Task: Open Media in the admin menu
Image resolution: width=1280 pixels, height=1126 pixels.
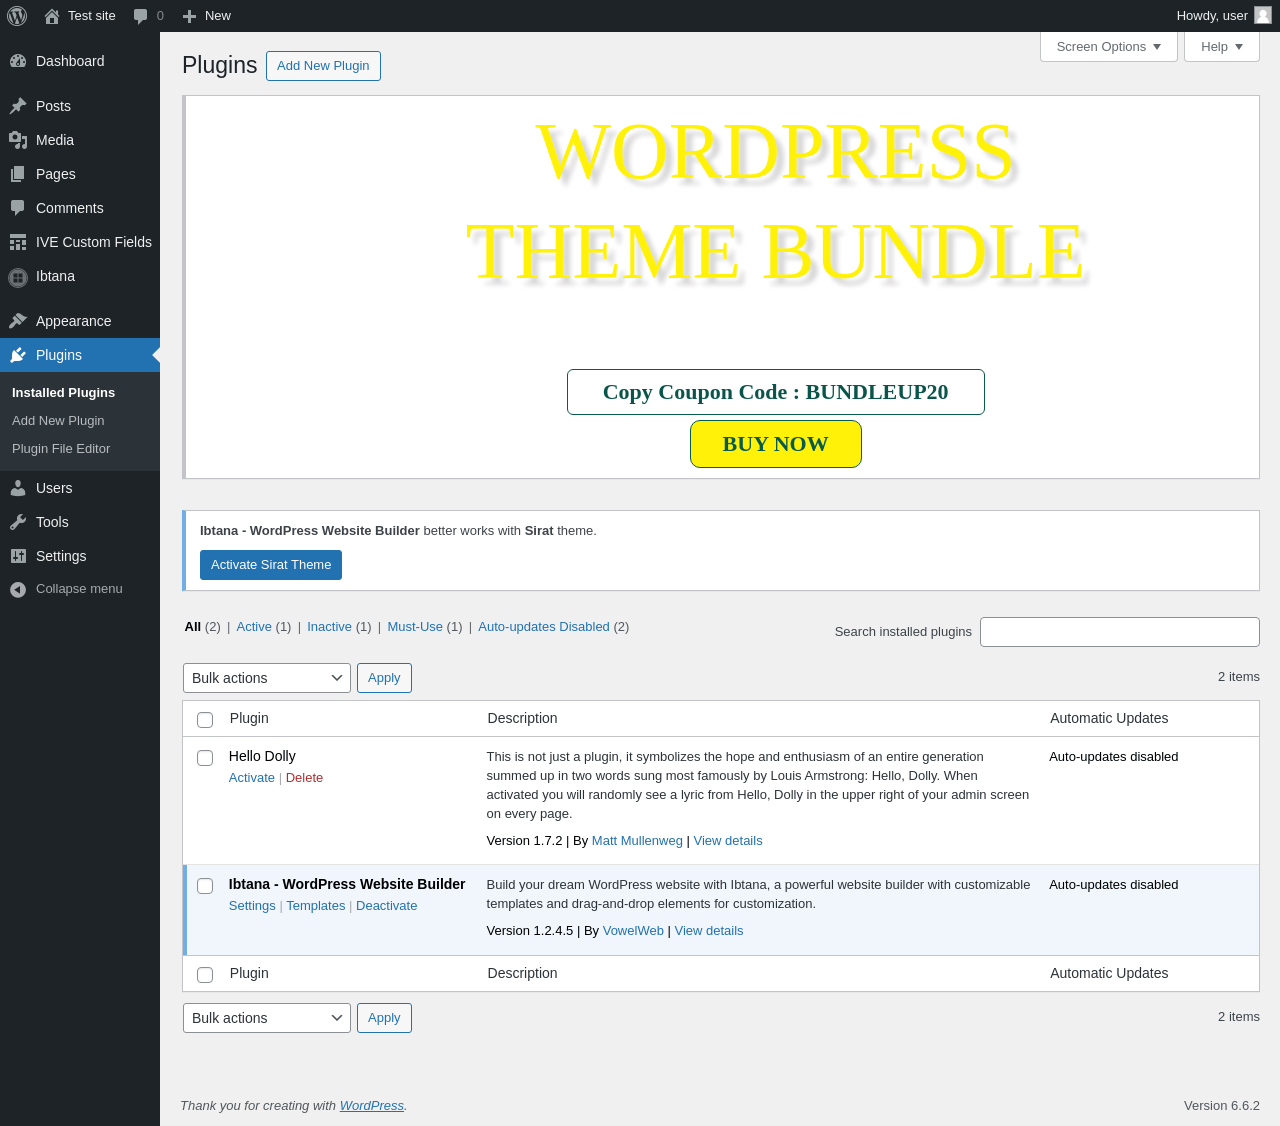Action: pos(80,140)
